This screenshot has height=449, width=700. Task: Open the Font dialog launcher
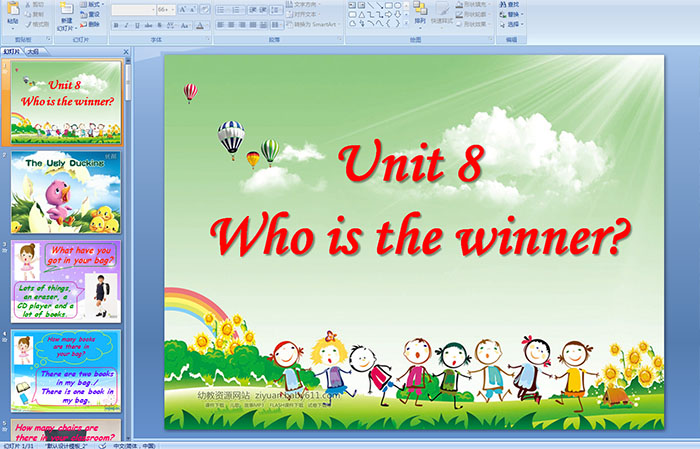pyautogui.click(x=208, y=40)
